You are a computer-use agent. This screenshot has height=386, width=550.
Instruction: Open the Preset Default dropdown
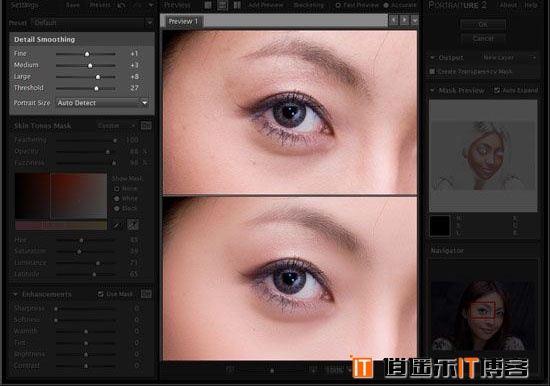93,23
